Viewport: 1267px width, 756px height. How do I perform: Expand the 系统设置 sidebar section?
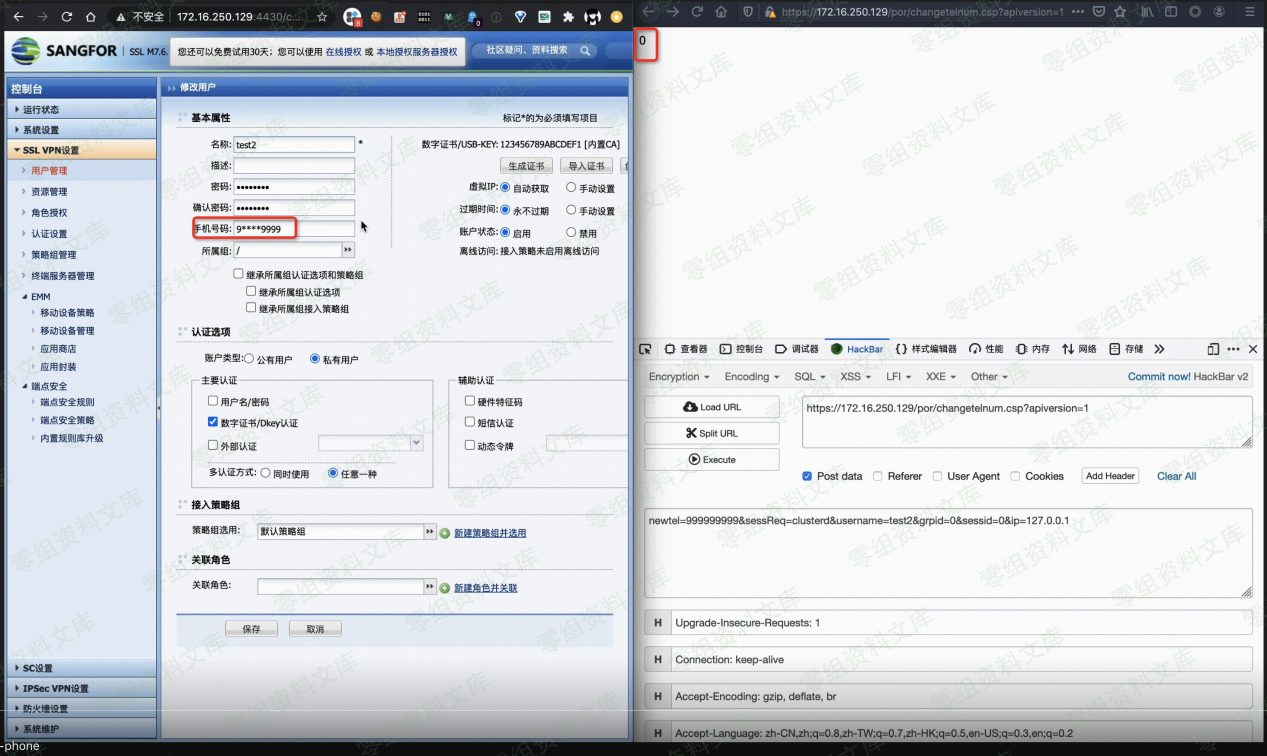click(x=41, y=130)
